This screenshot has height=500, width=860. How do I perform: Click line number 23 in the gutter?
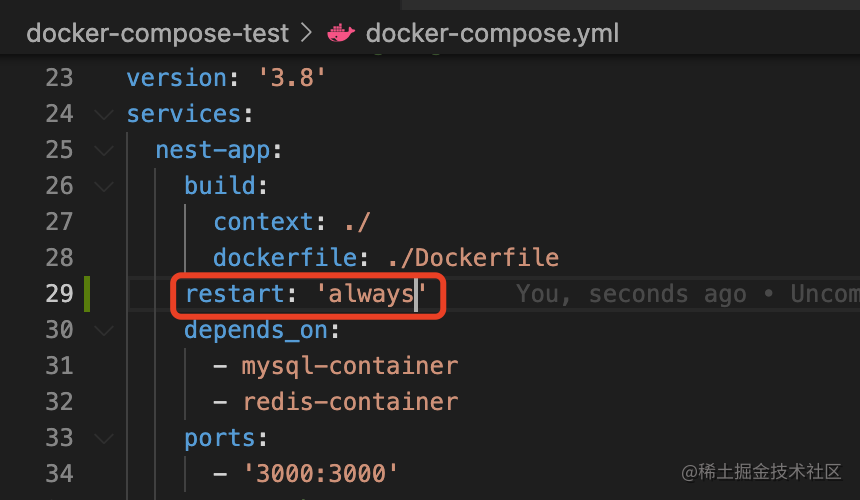(59, 78)
